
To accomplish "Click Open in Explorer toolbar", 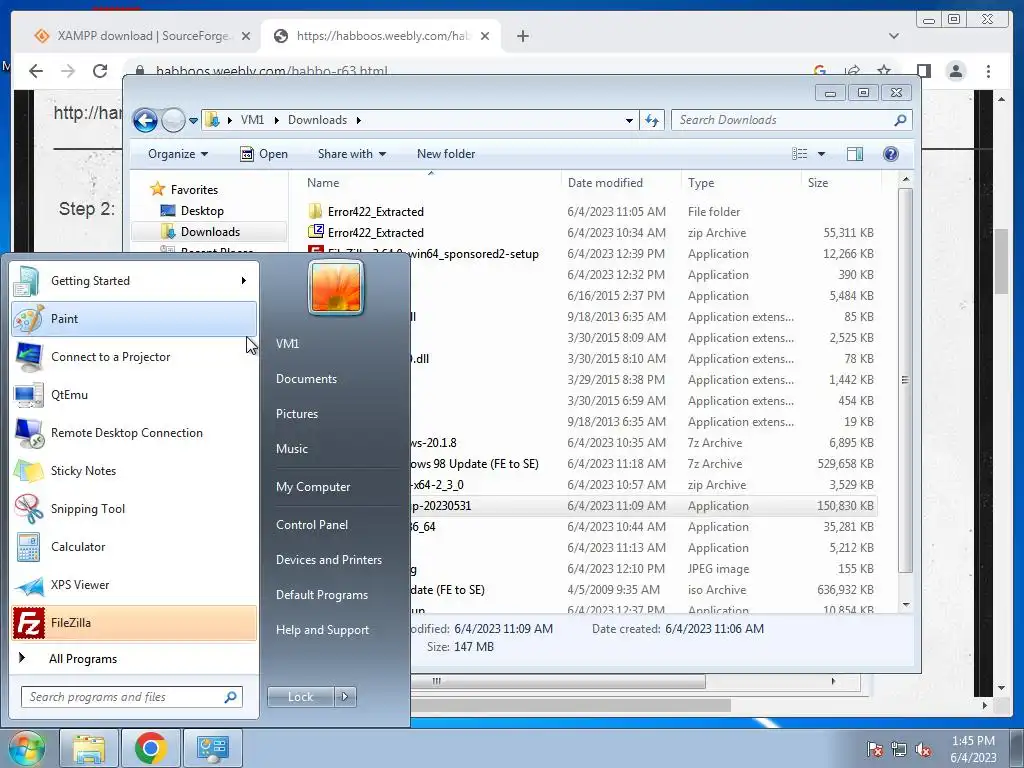I will [x=264, y=154].
